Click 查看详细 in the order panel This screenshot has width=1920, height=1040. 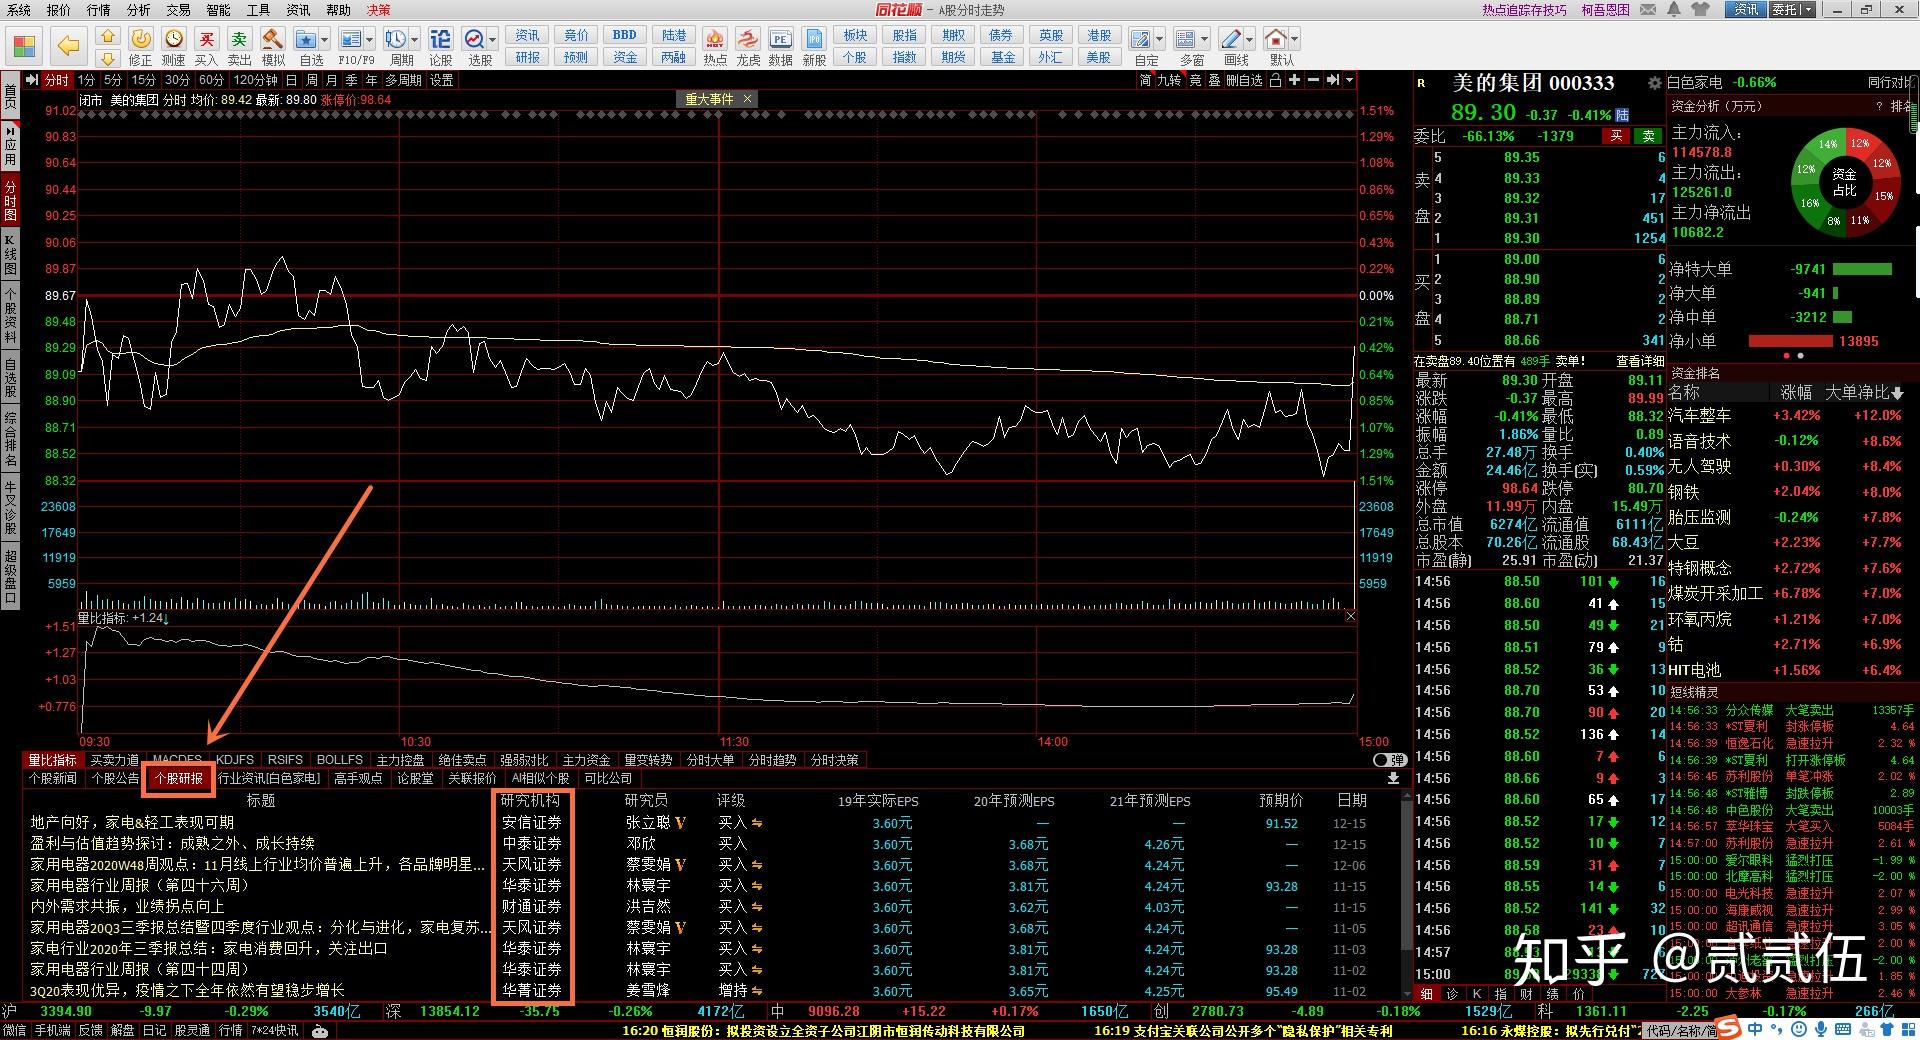pyautogui.click(x=1640, y=361)
